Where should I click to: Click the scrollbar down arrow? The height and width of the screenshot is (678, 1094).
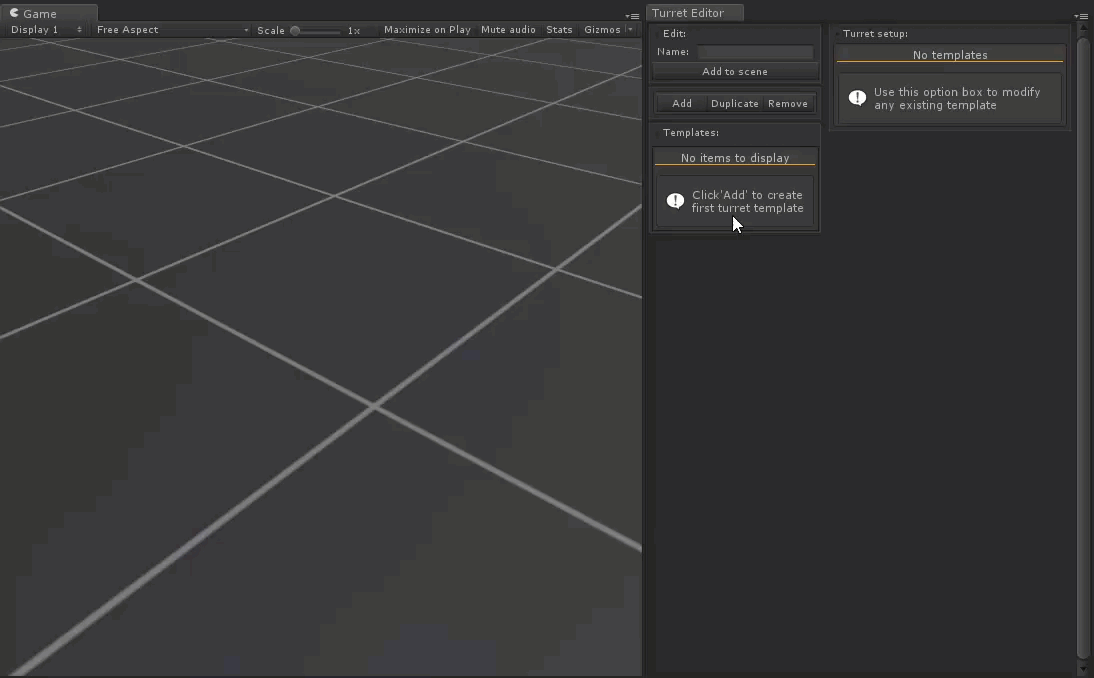pos(1083,670)
